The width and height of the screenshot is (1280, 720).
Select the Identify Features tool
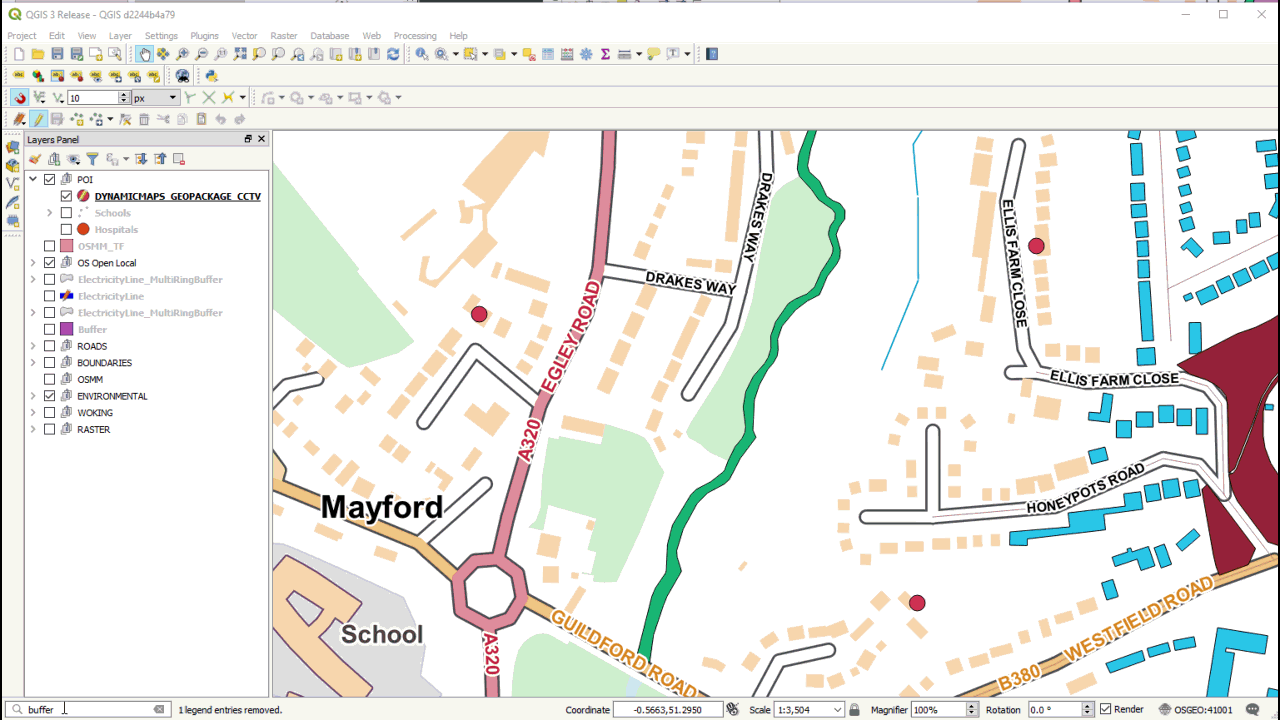pyautogui.click(x=422, y=54)
